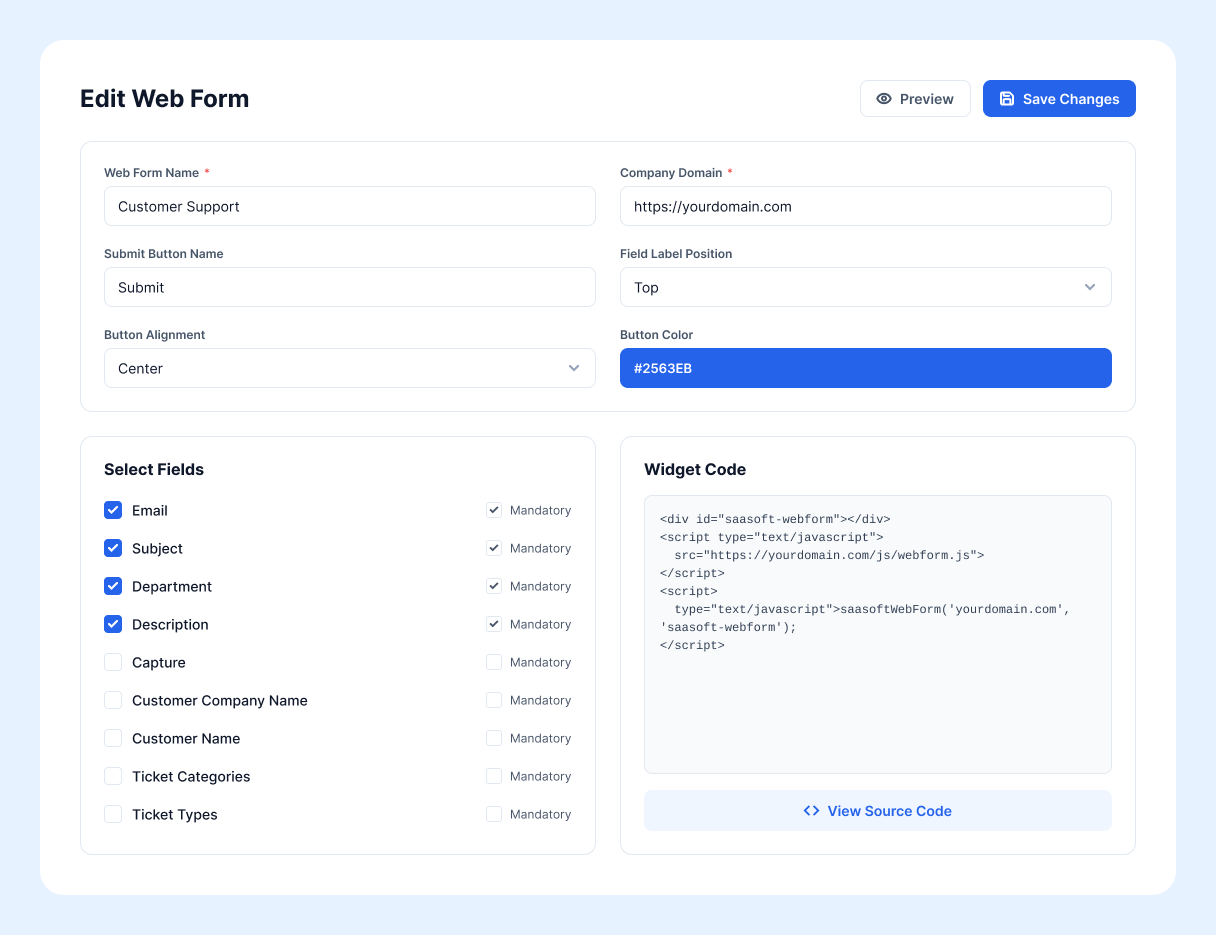Open the Field Label Position dropdown

[866, 287]
